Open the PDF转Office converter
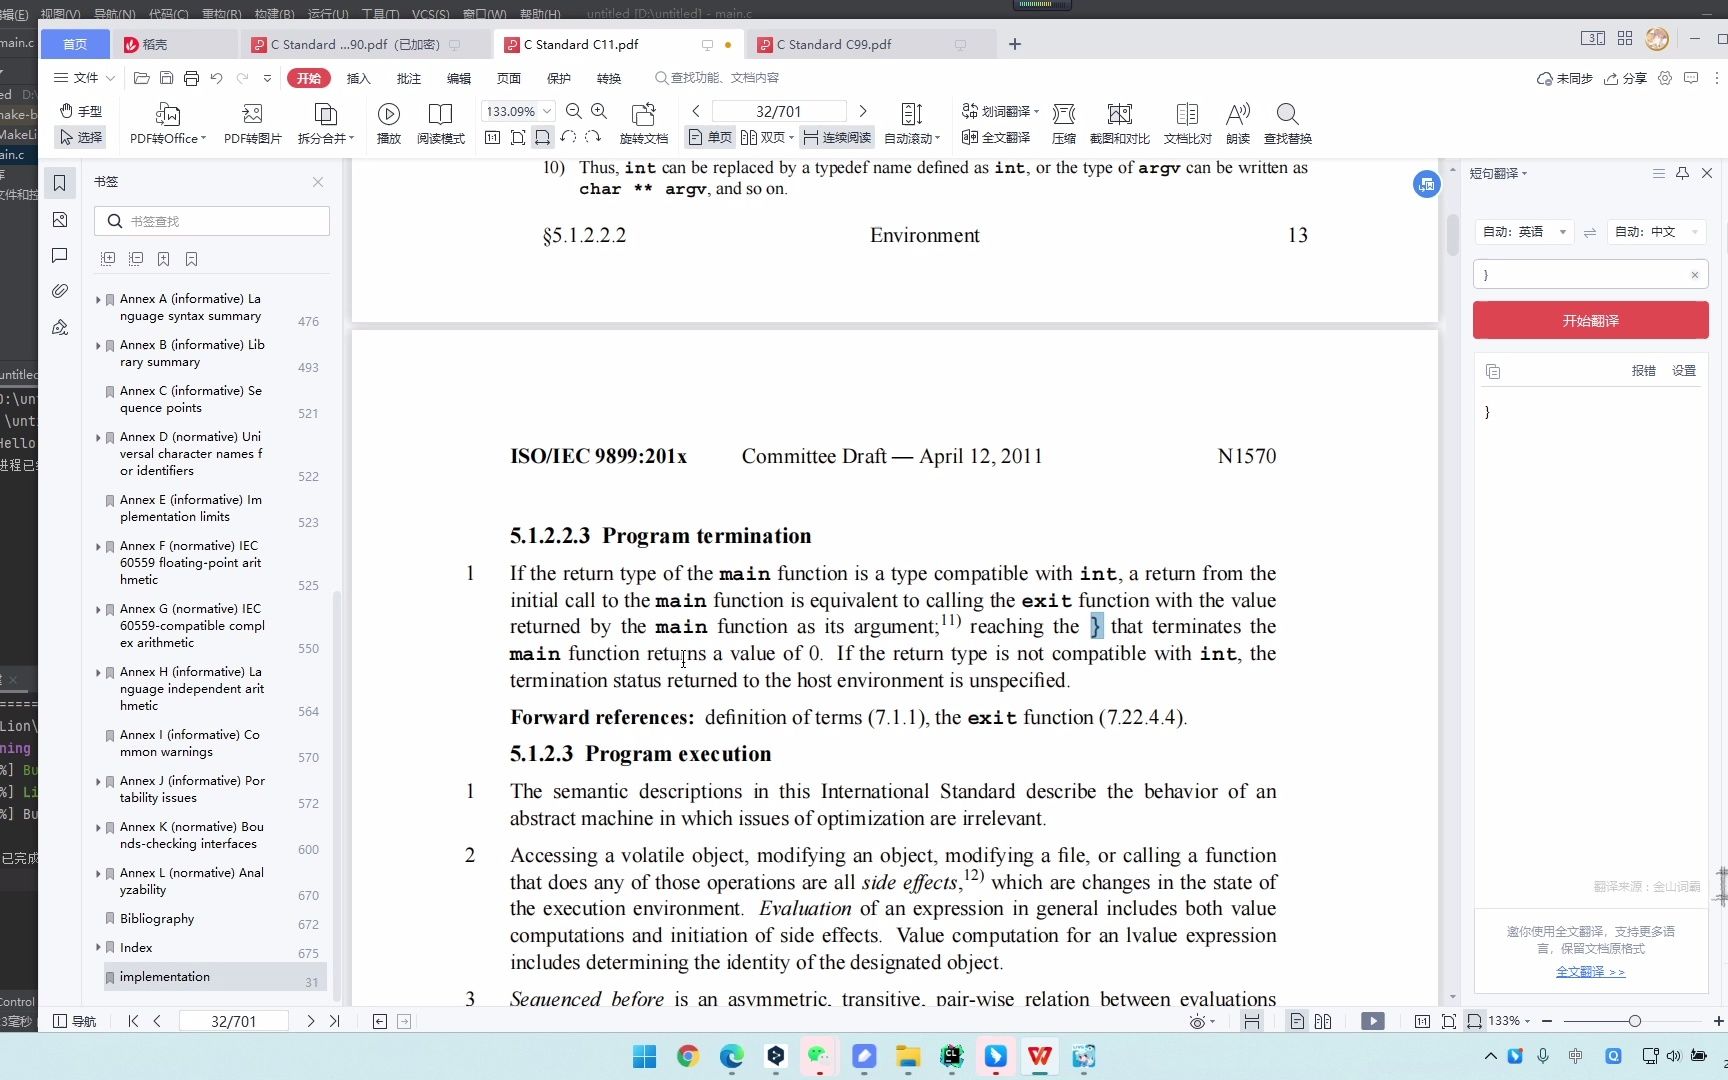Image resolution: width=1728 pixels, height=1080 pixels. click(168, 124)
